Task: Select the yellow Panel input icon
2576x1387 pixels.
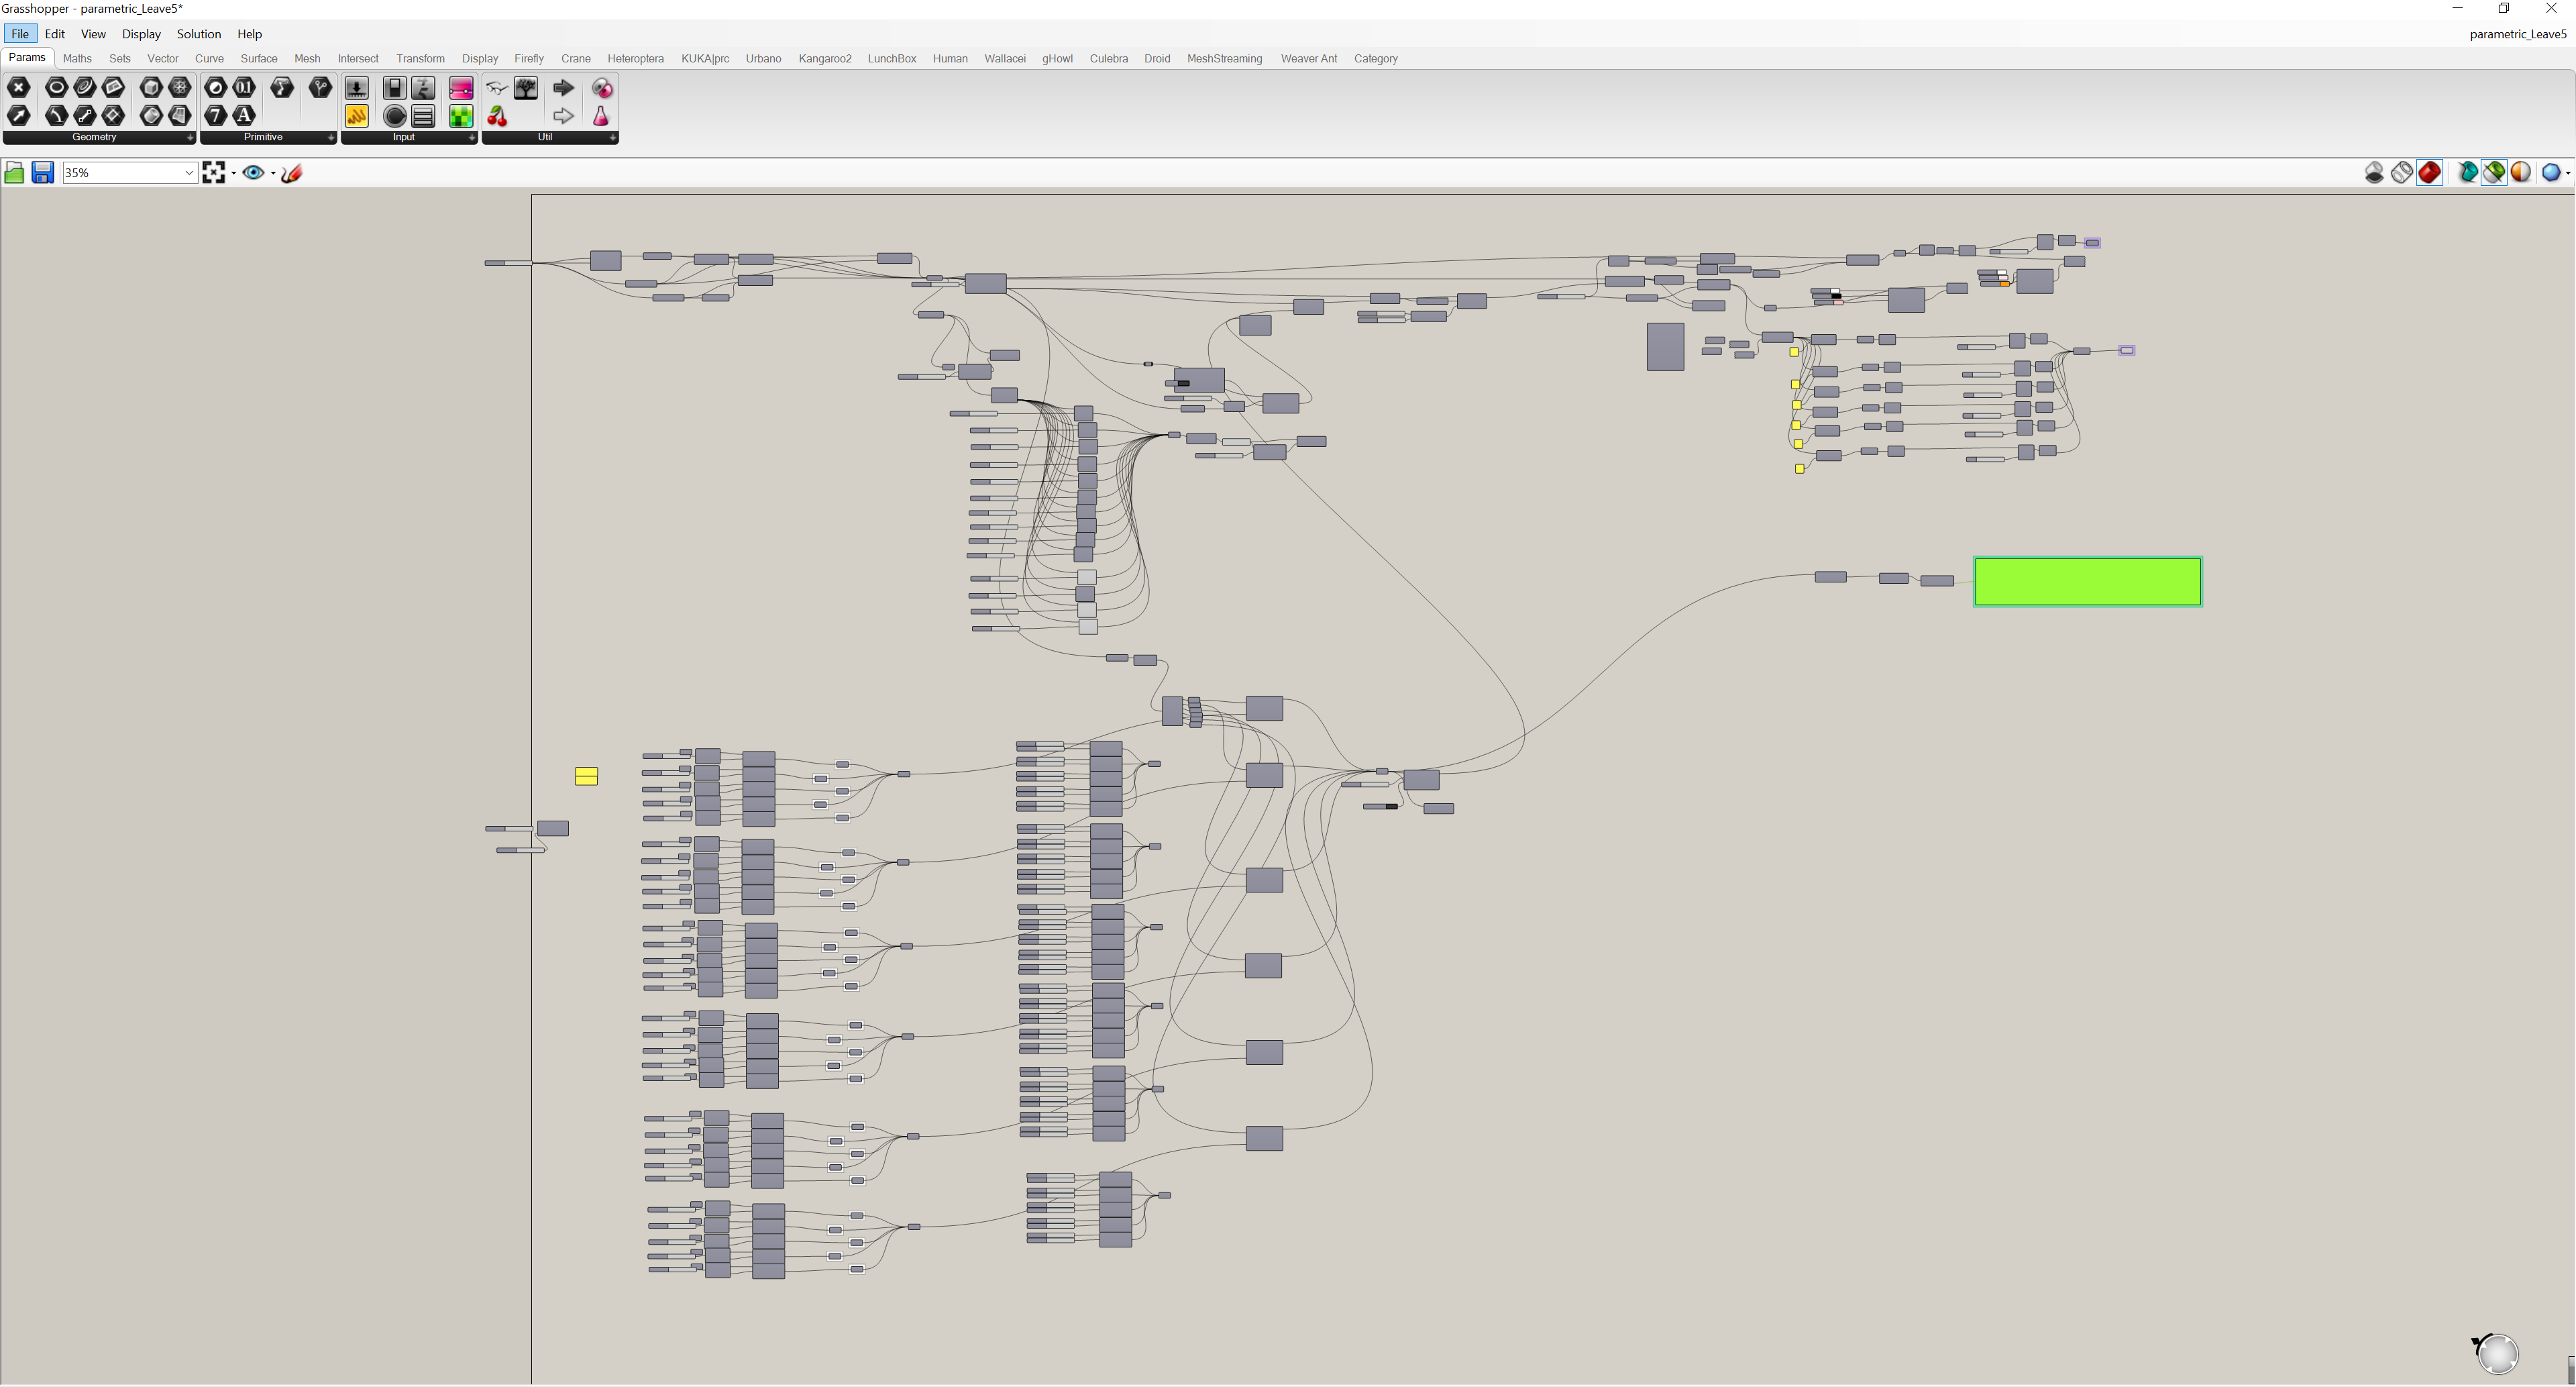Action: 357,116
